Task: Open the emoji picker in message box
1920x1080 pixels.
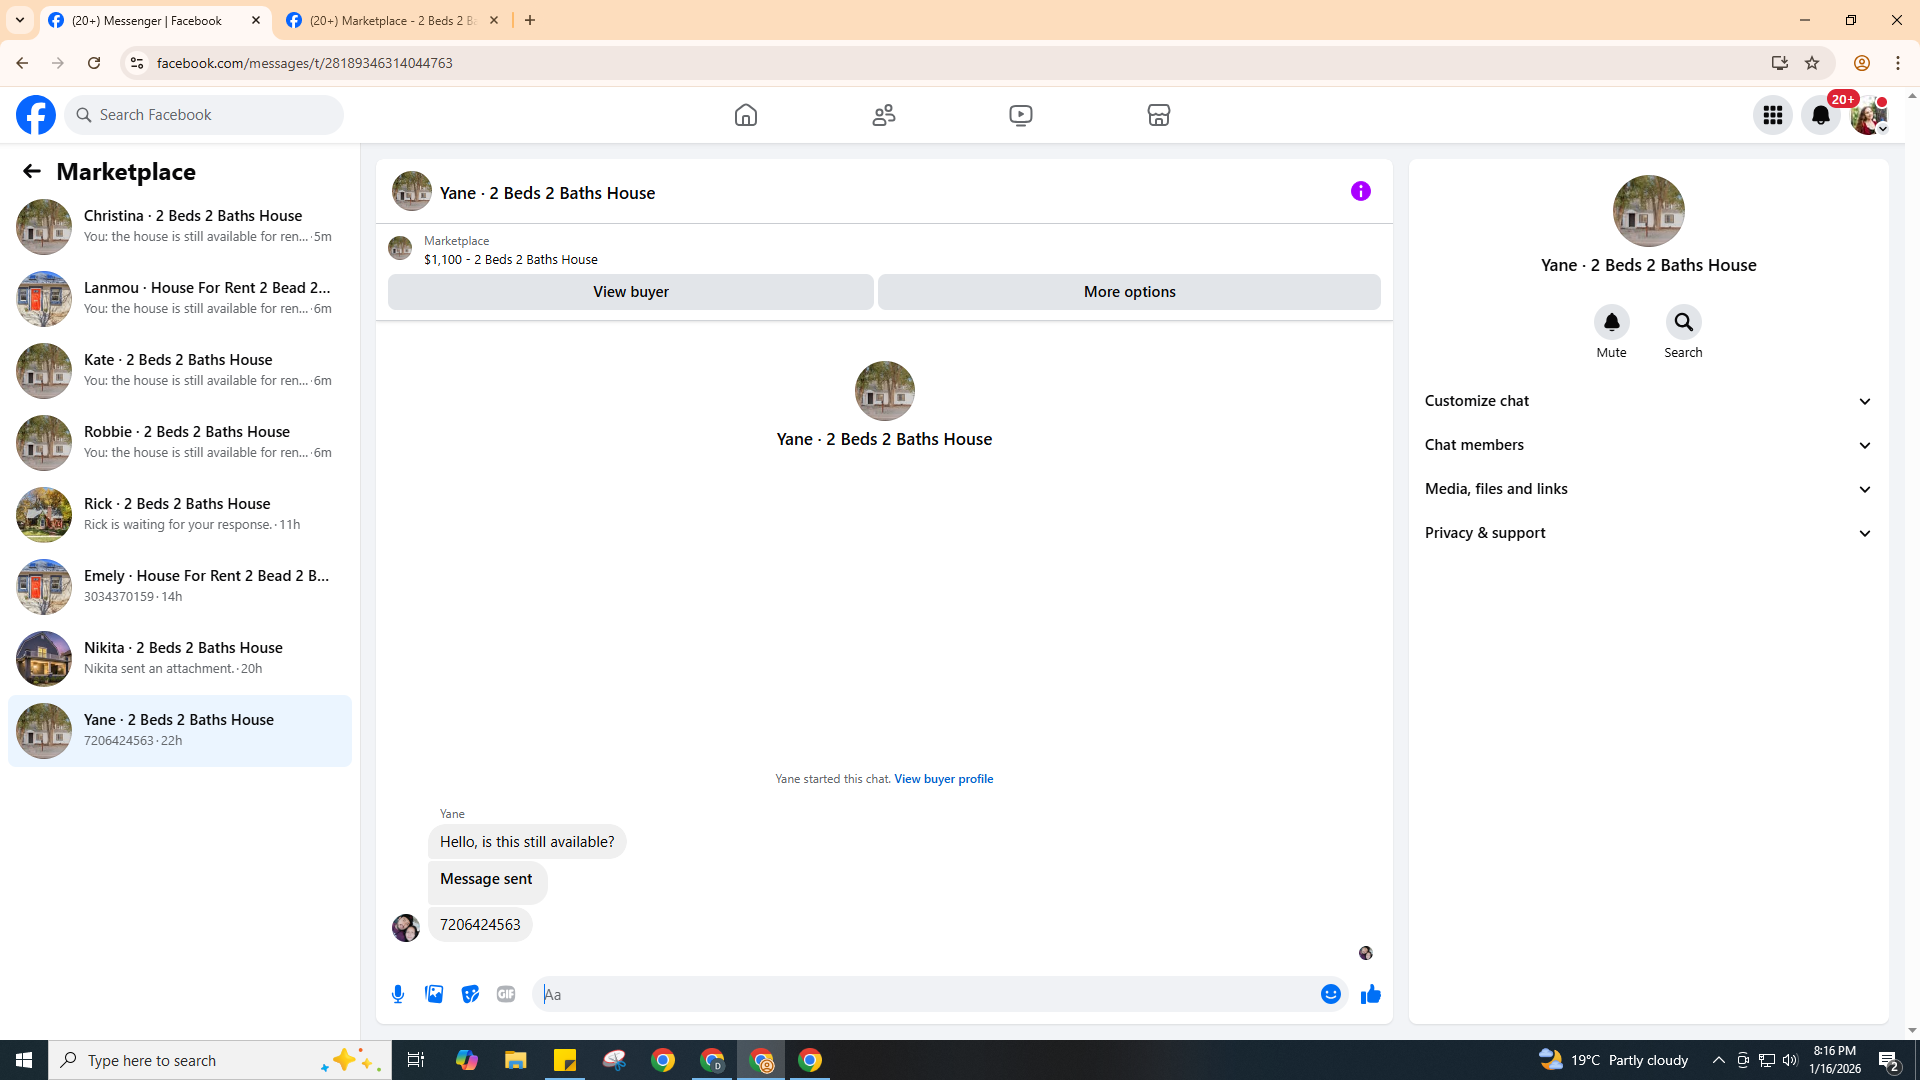Action: pyautogui.click(x=1330, y=994)
